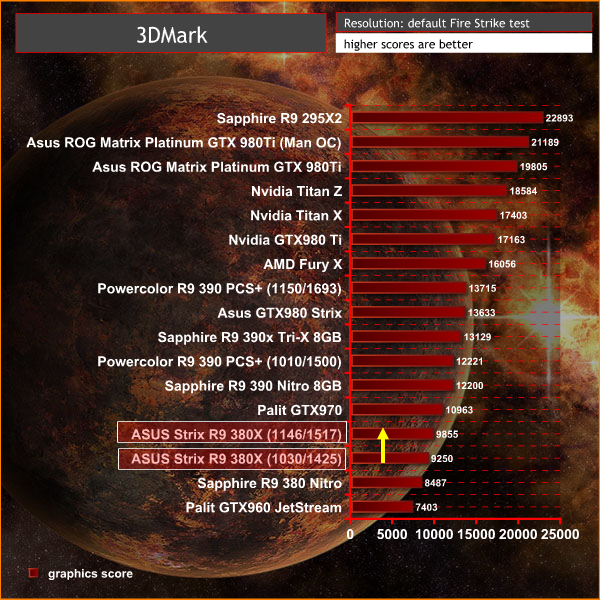Select the Nvidia GTX980 Ti label

(285, 240)
